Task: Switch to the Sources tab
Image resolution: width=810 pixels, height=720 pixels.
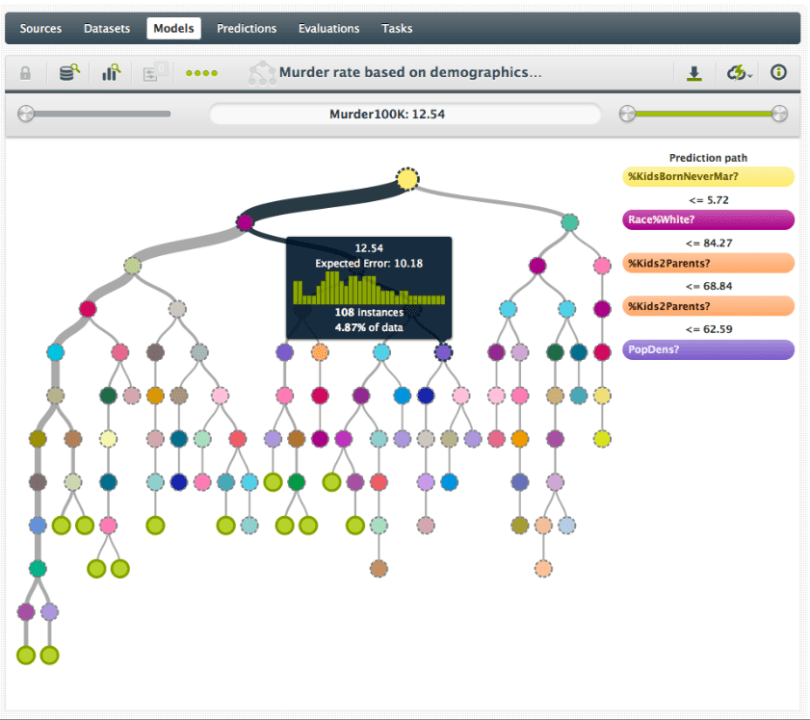Action: [41, 28]
